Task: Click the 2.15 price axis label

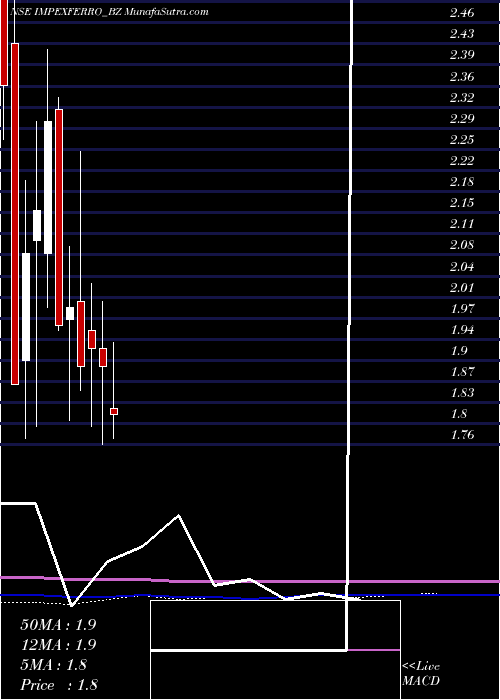Action: [462, 203]
